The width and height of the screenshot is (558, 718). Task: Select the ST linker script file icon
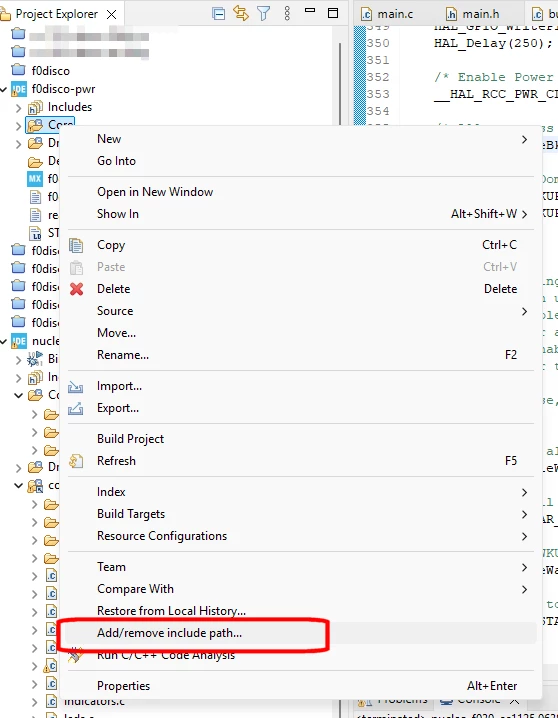pyautogui.click(x=35, y=233)
